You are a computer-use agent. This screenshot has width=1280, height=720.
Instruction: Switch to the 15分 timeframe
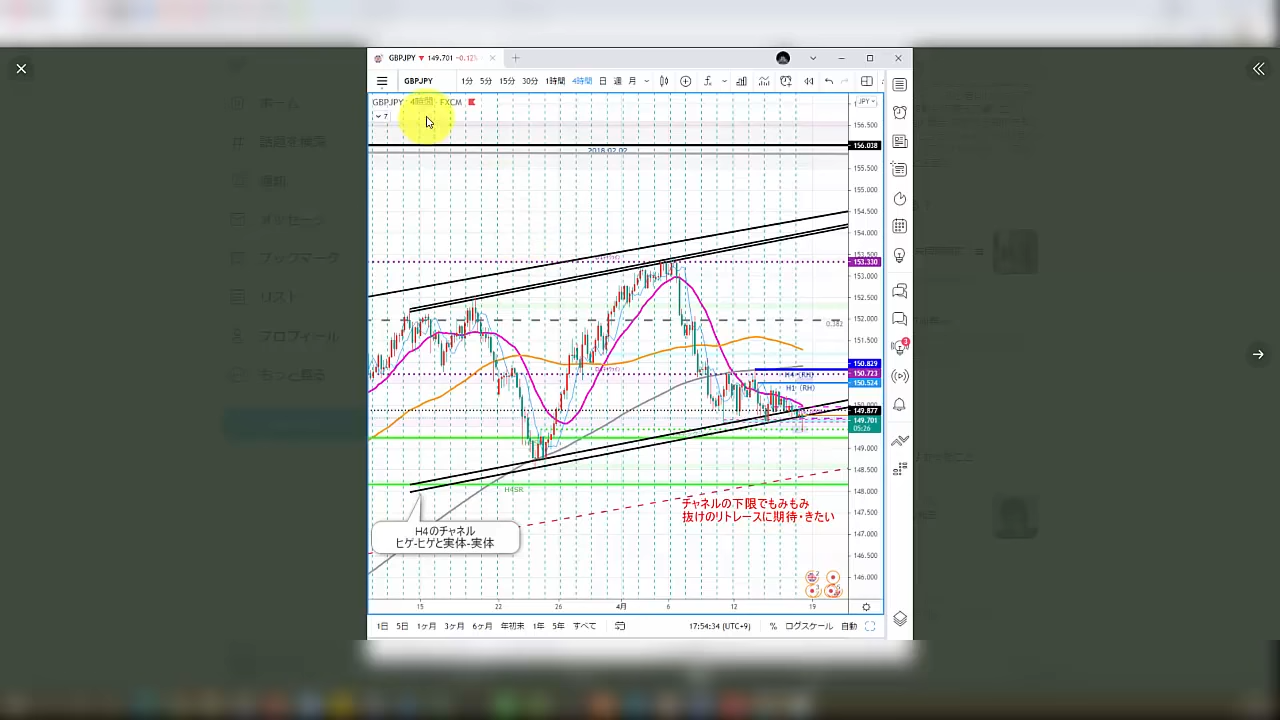(507, 81)
